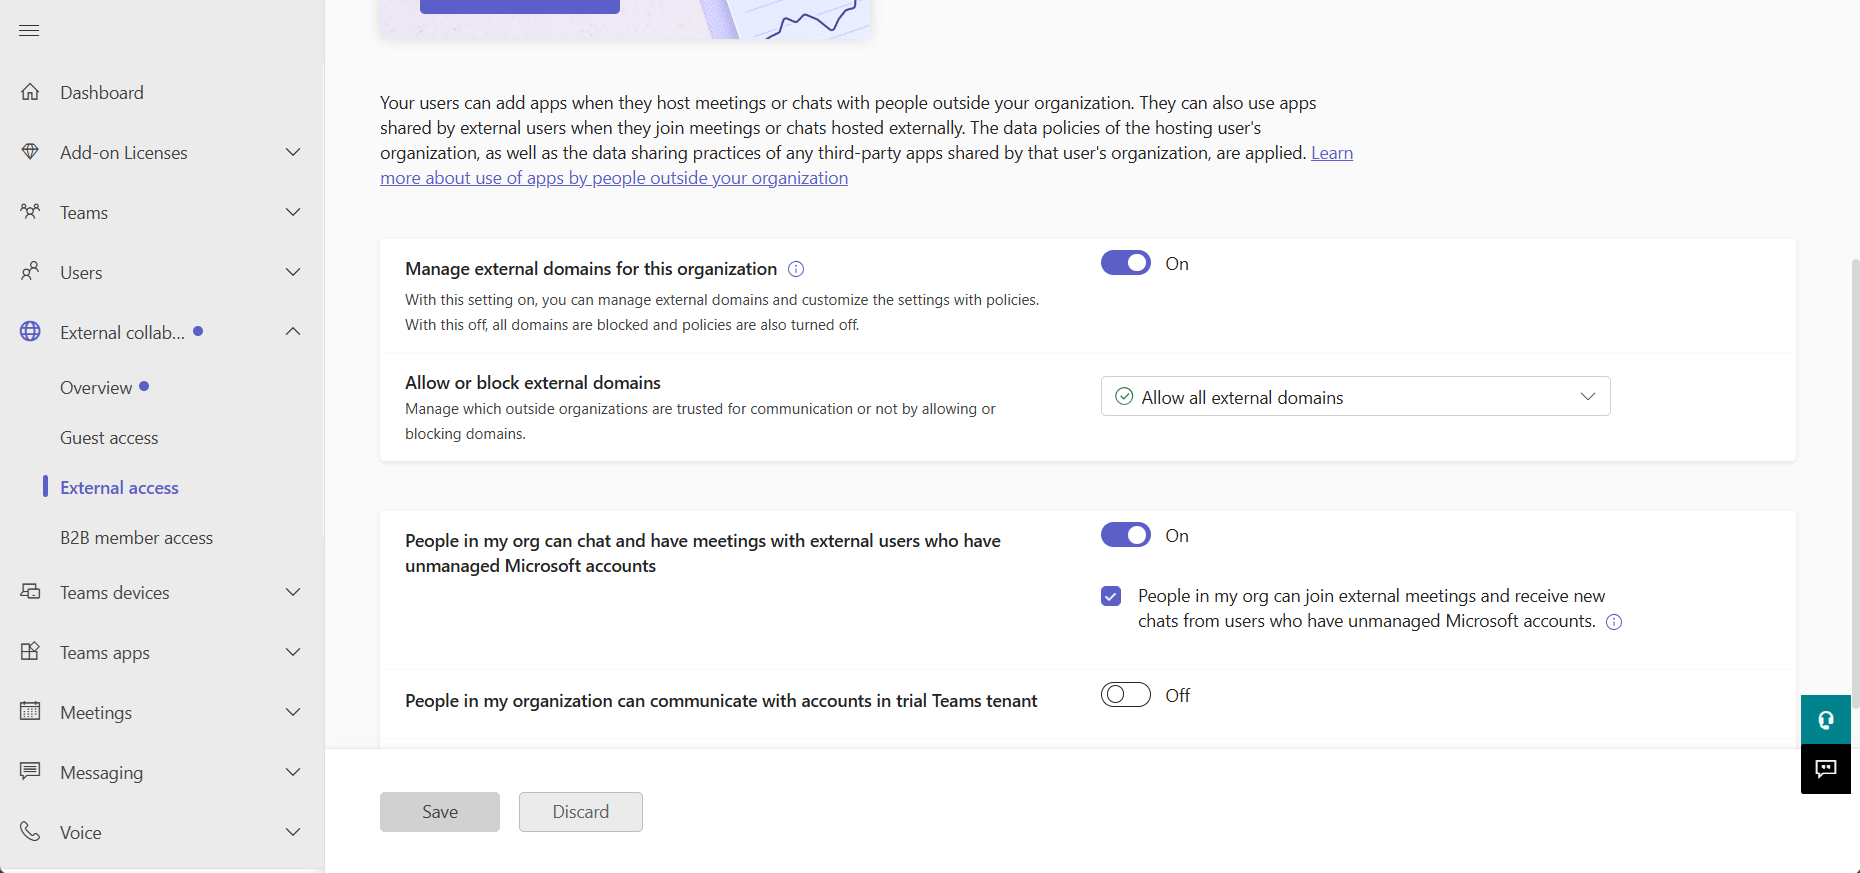
Task: Click the Discard button
Action: click(581, 812)
